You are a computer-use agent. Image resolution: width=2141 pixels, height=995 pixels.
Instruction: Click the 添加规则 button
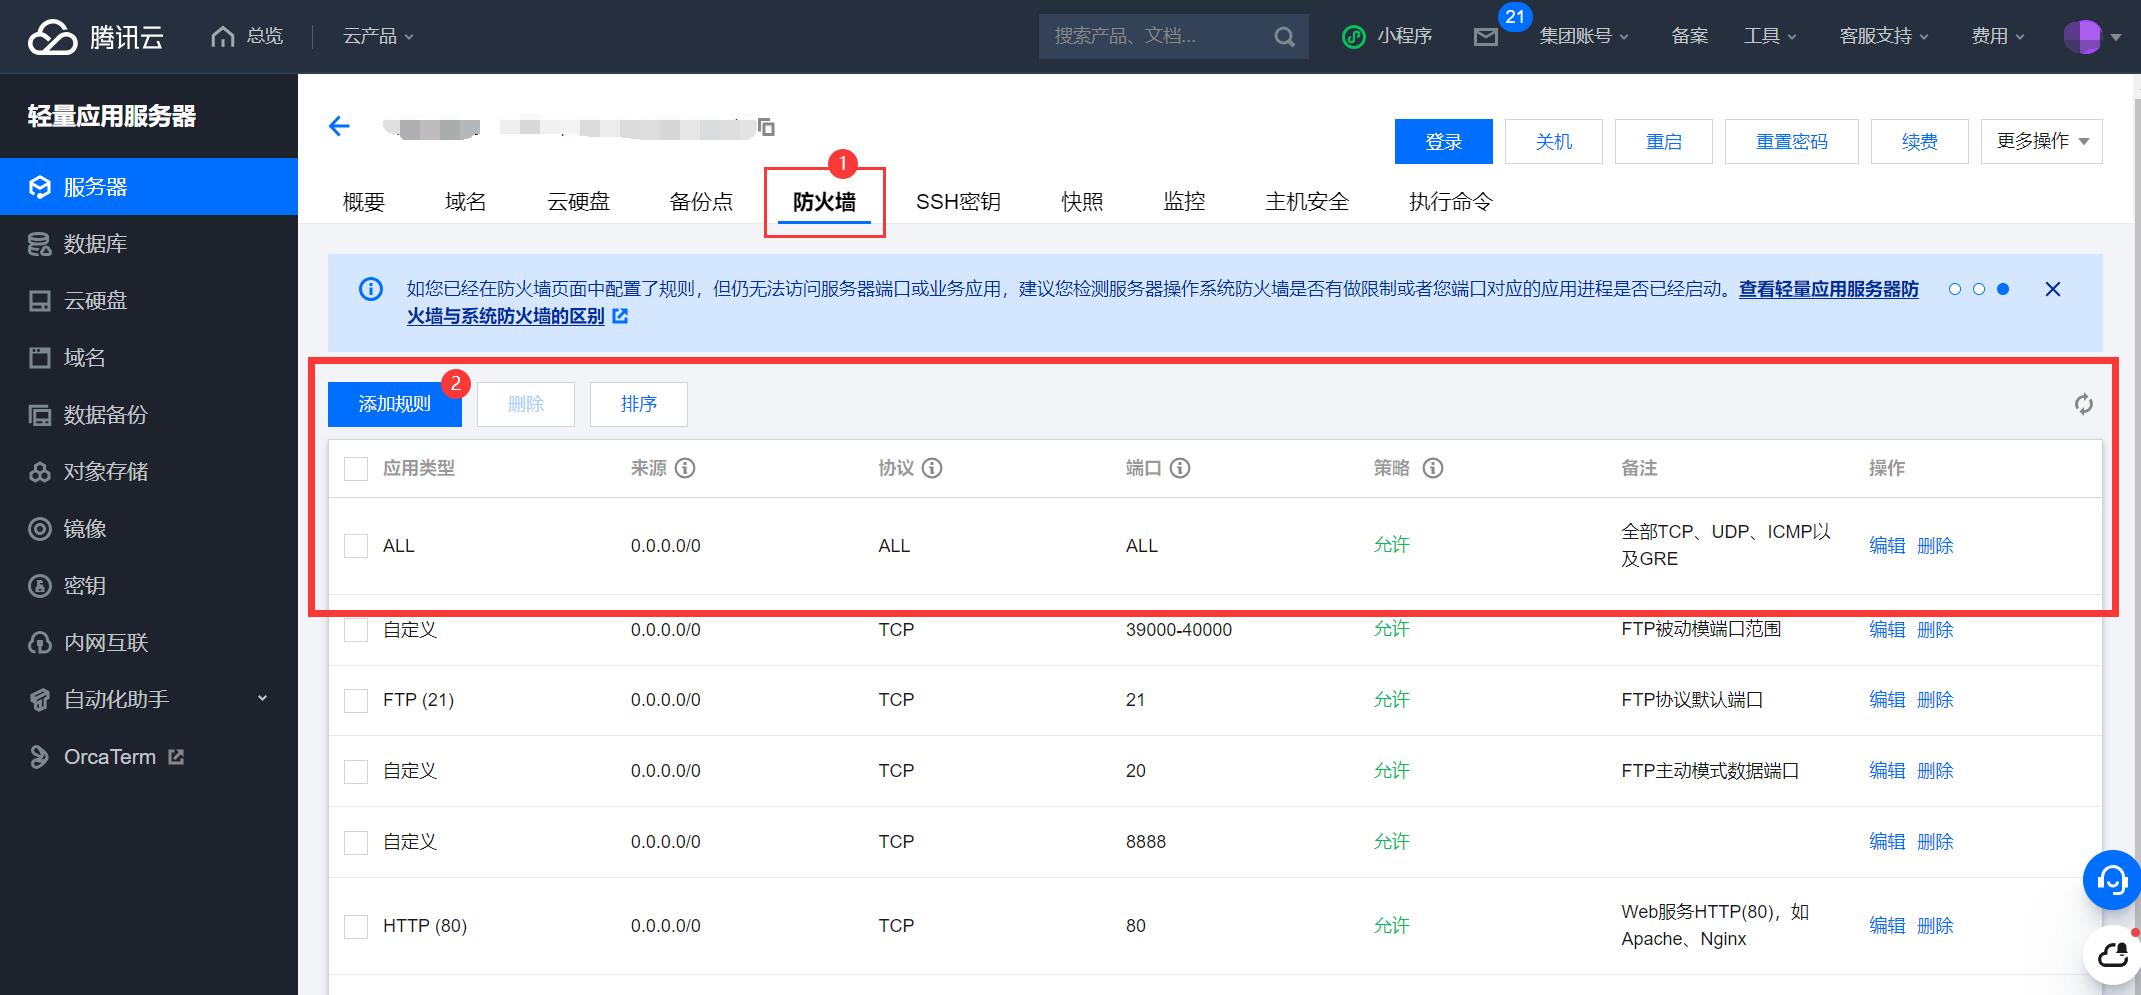[394, 404]
